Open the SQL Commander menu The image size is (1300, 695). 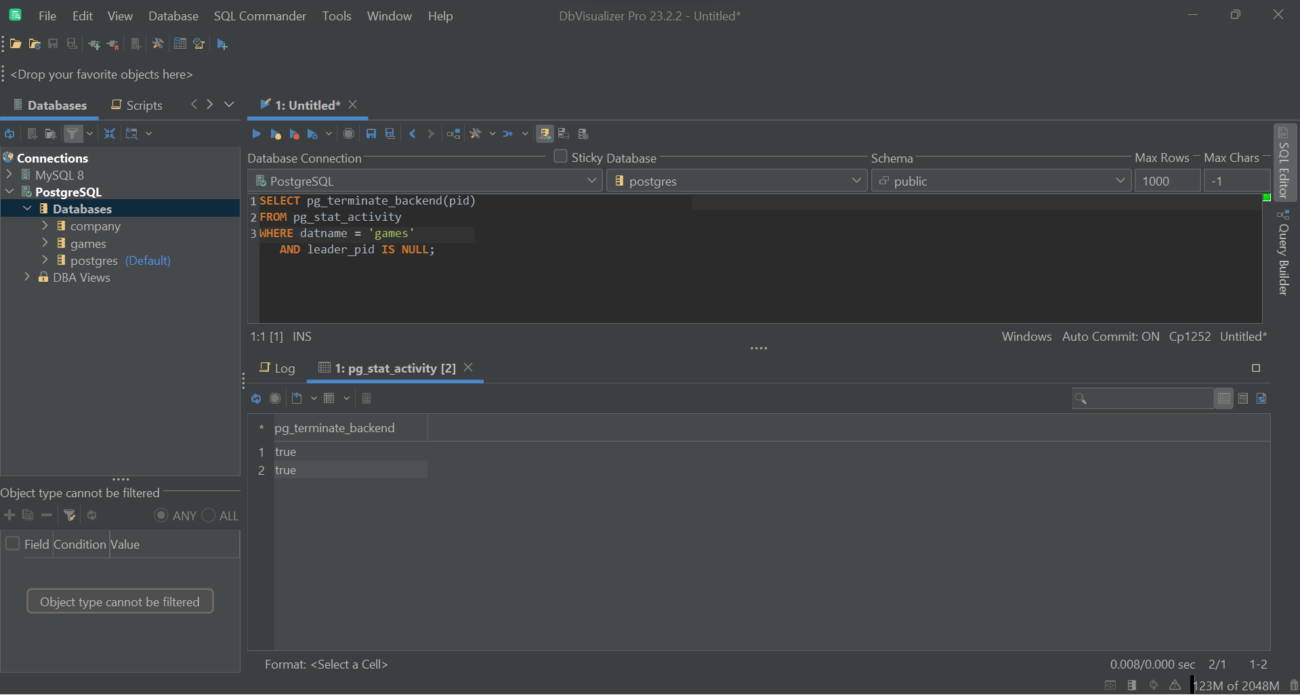tap(260, 15)
